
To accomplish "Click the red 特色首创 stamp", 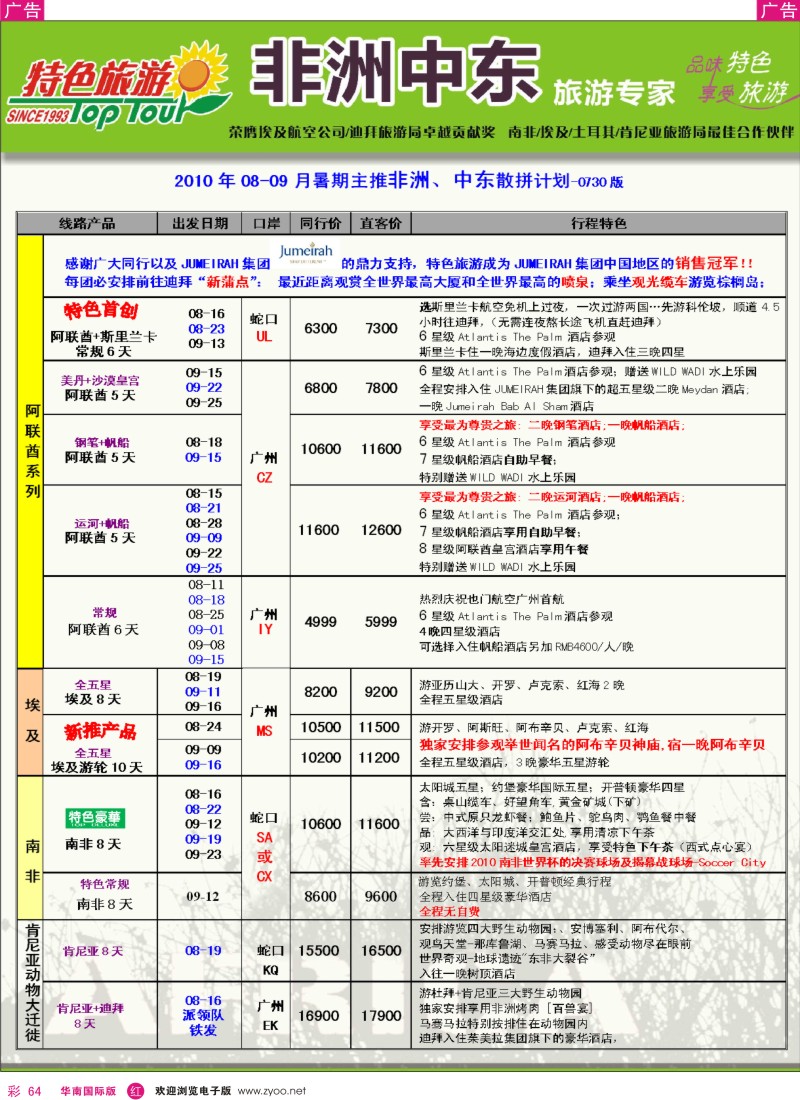I will coord(100,311).
